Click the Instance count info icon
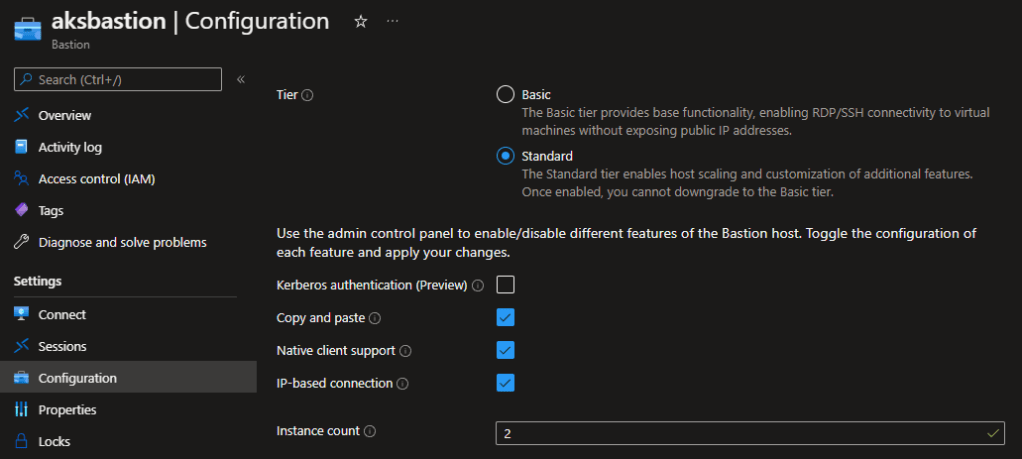The height and width of the screenshot is (459, 1022). click(370, 432)
